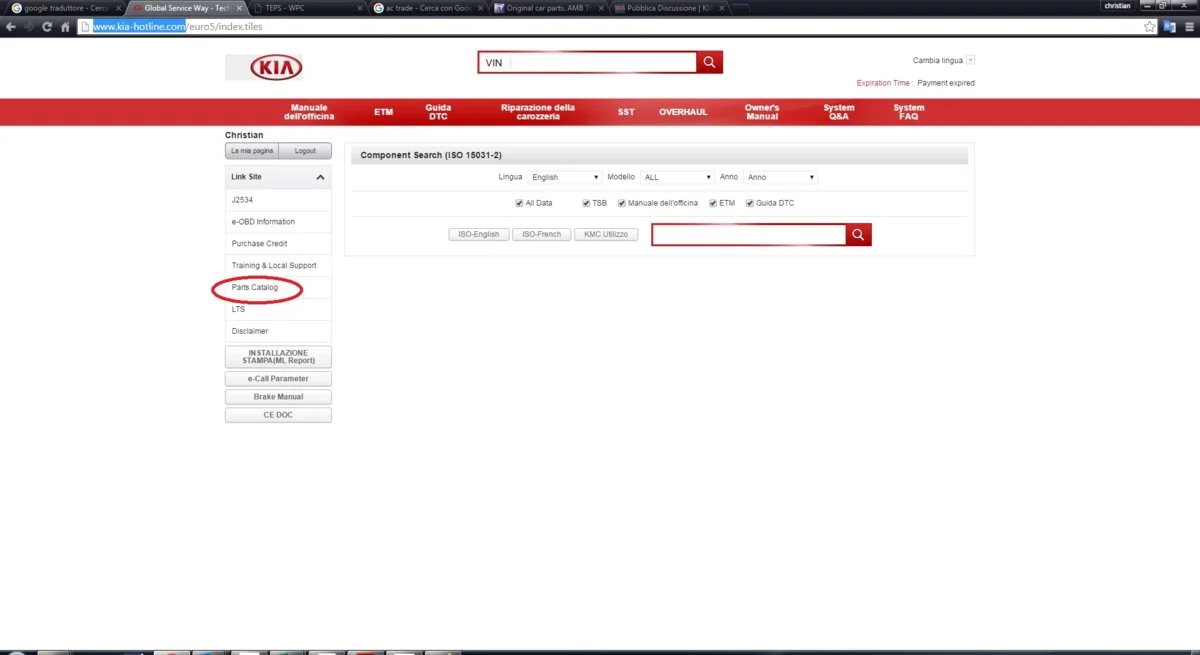Click INSTALLAZIONE STAMPA(ML Report) button
The image size is (1200, 655).
(x=278, y=357)
